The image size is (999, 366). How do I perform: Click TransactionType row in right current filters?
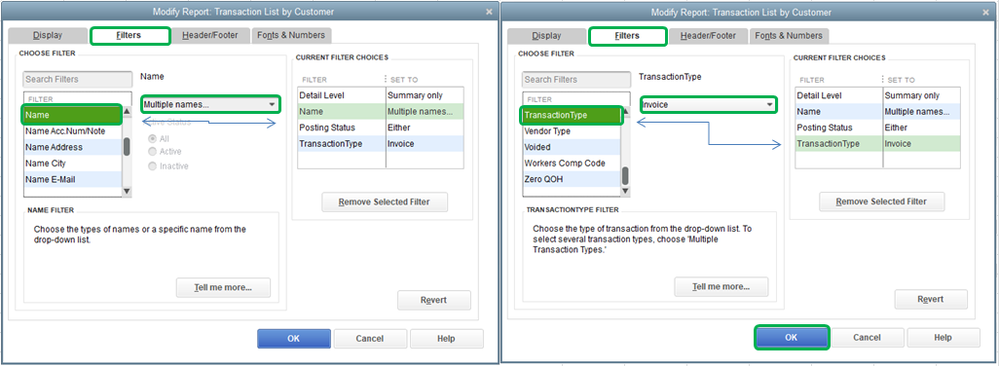tap(878, 143)
